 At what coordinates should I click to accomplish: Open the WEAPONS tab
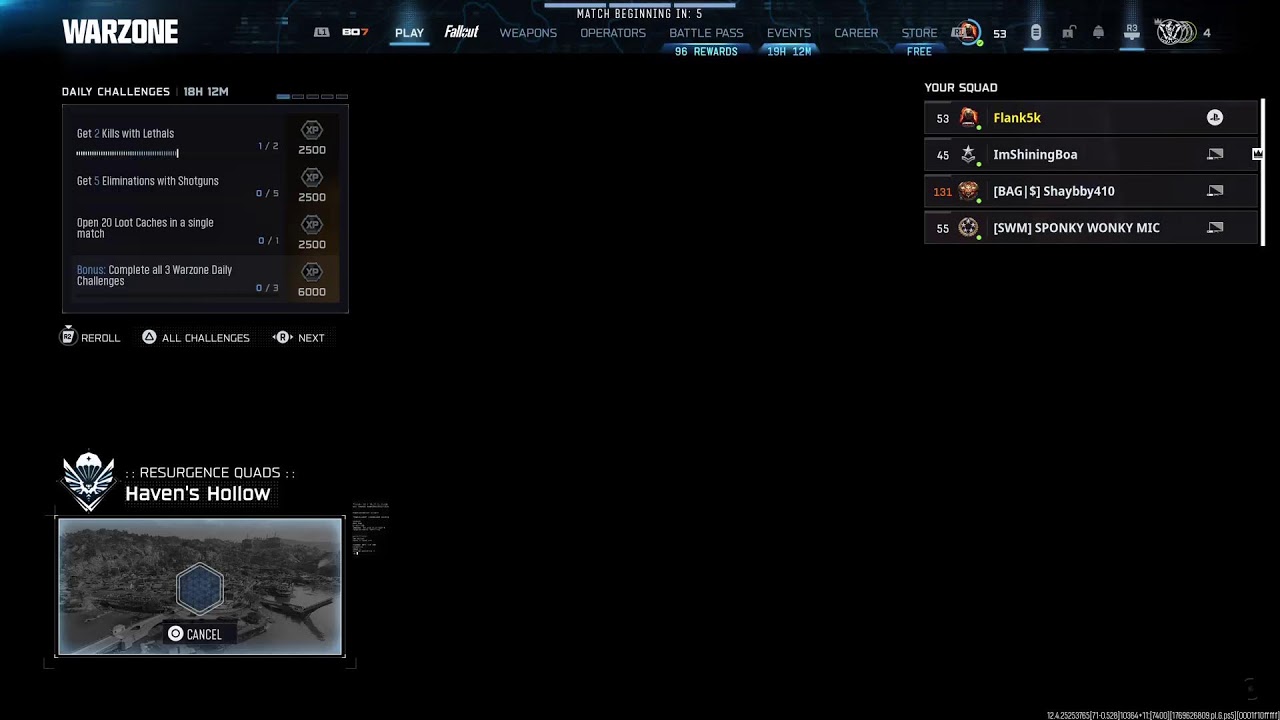[x=528, y=33]
